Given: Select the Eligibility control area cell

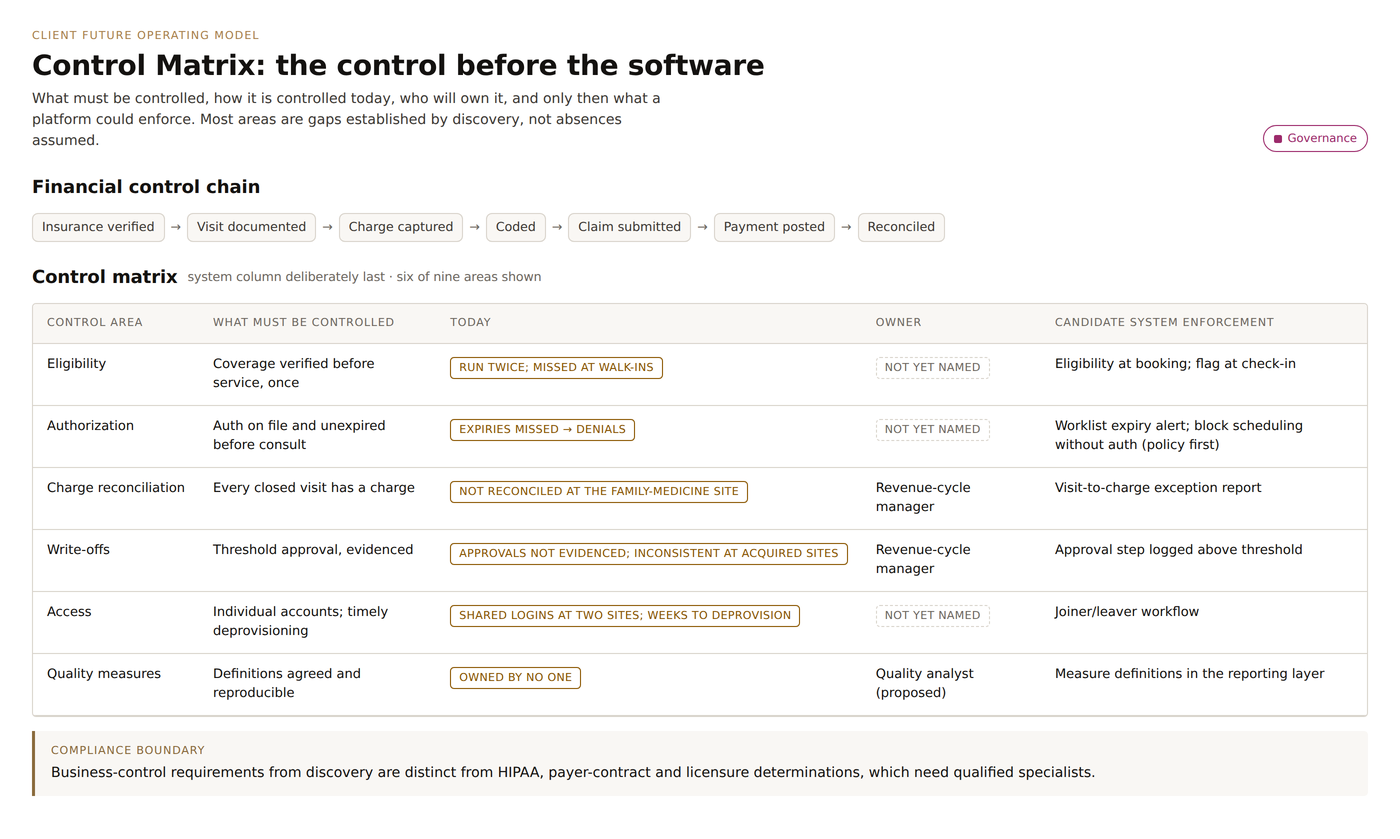Looking at the screenshot, I should (76, 364).
